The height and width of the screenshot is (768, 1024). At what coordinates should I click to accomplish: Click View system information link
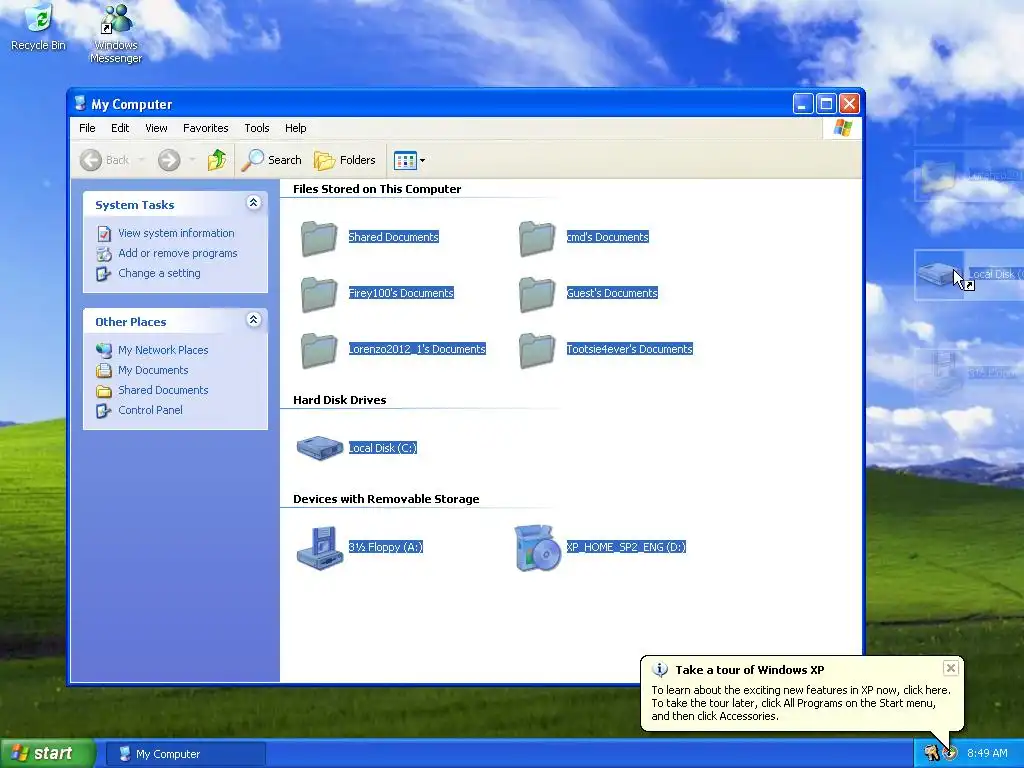(x=176, y=233)
